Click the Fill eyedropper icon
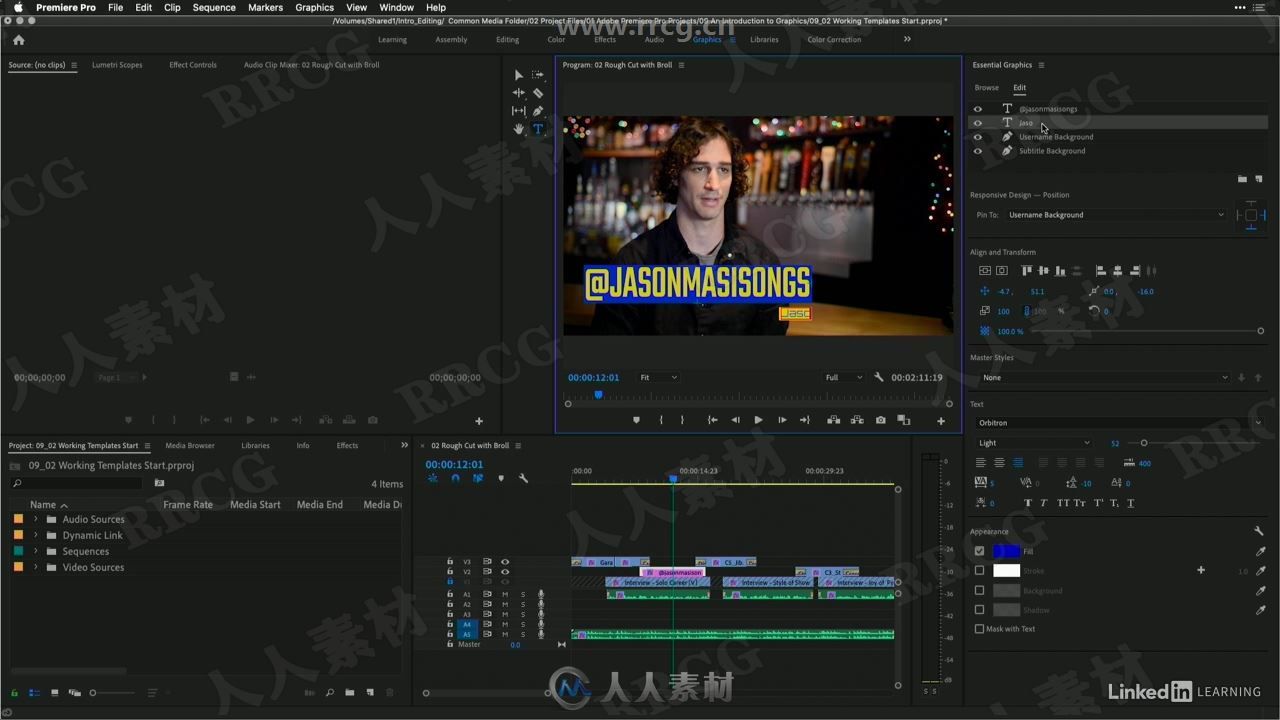 [1260, 551]
